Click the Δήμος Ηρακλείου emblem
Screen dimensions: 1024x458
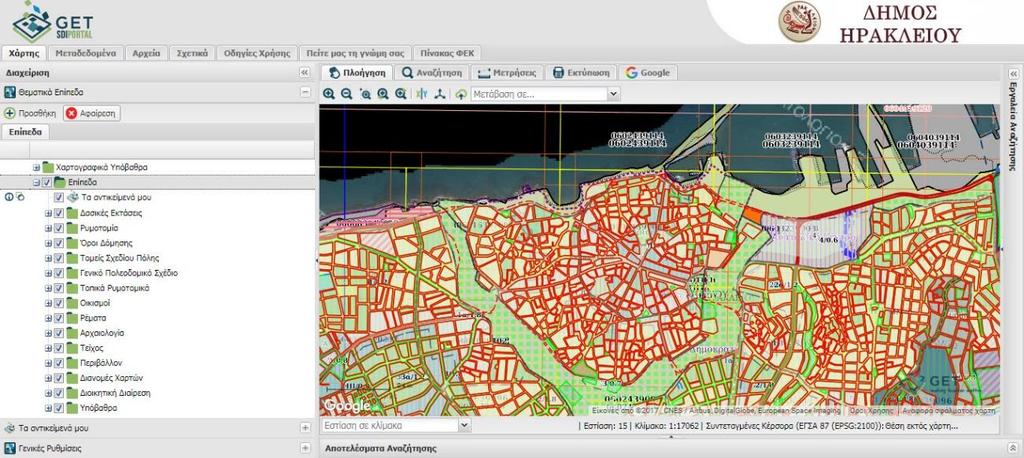tap(799, 22)
